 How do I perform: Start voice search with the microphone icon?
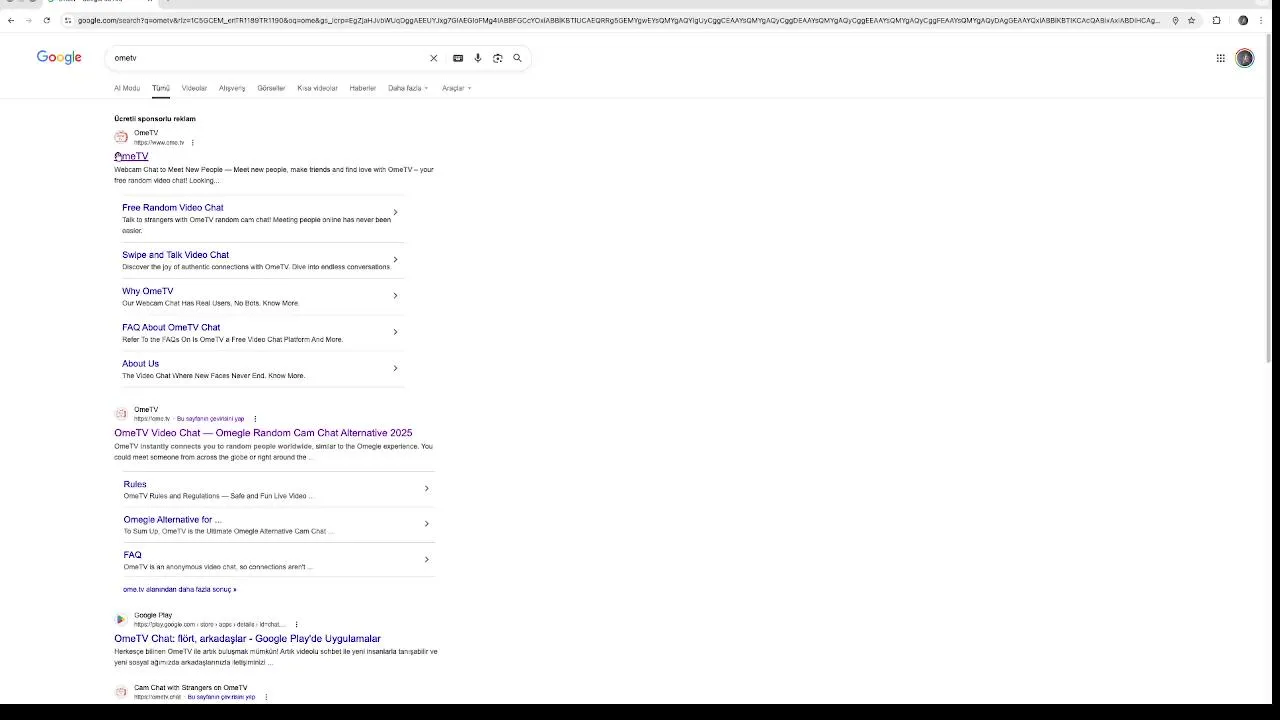(x=478, y=58)
